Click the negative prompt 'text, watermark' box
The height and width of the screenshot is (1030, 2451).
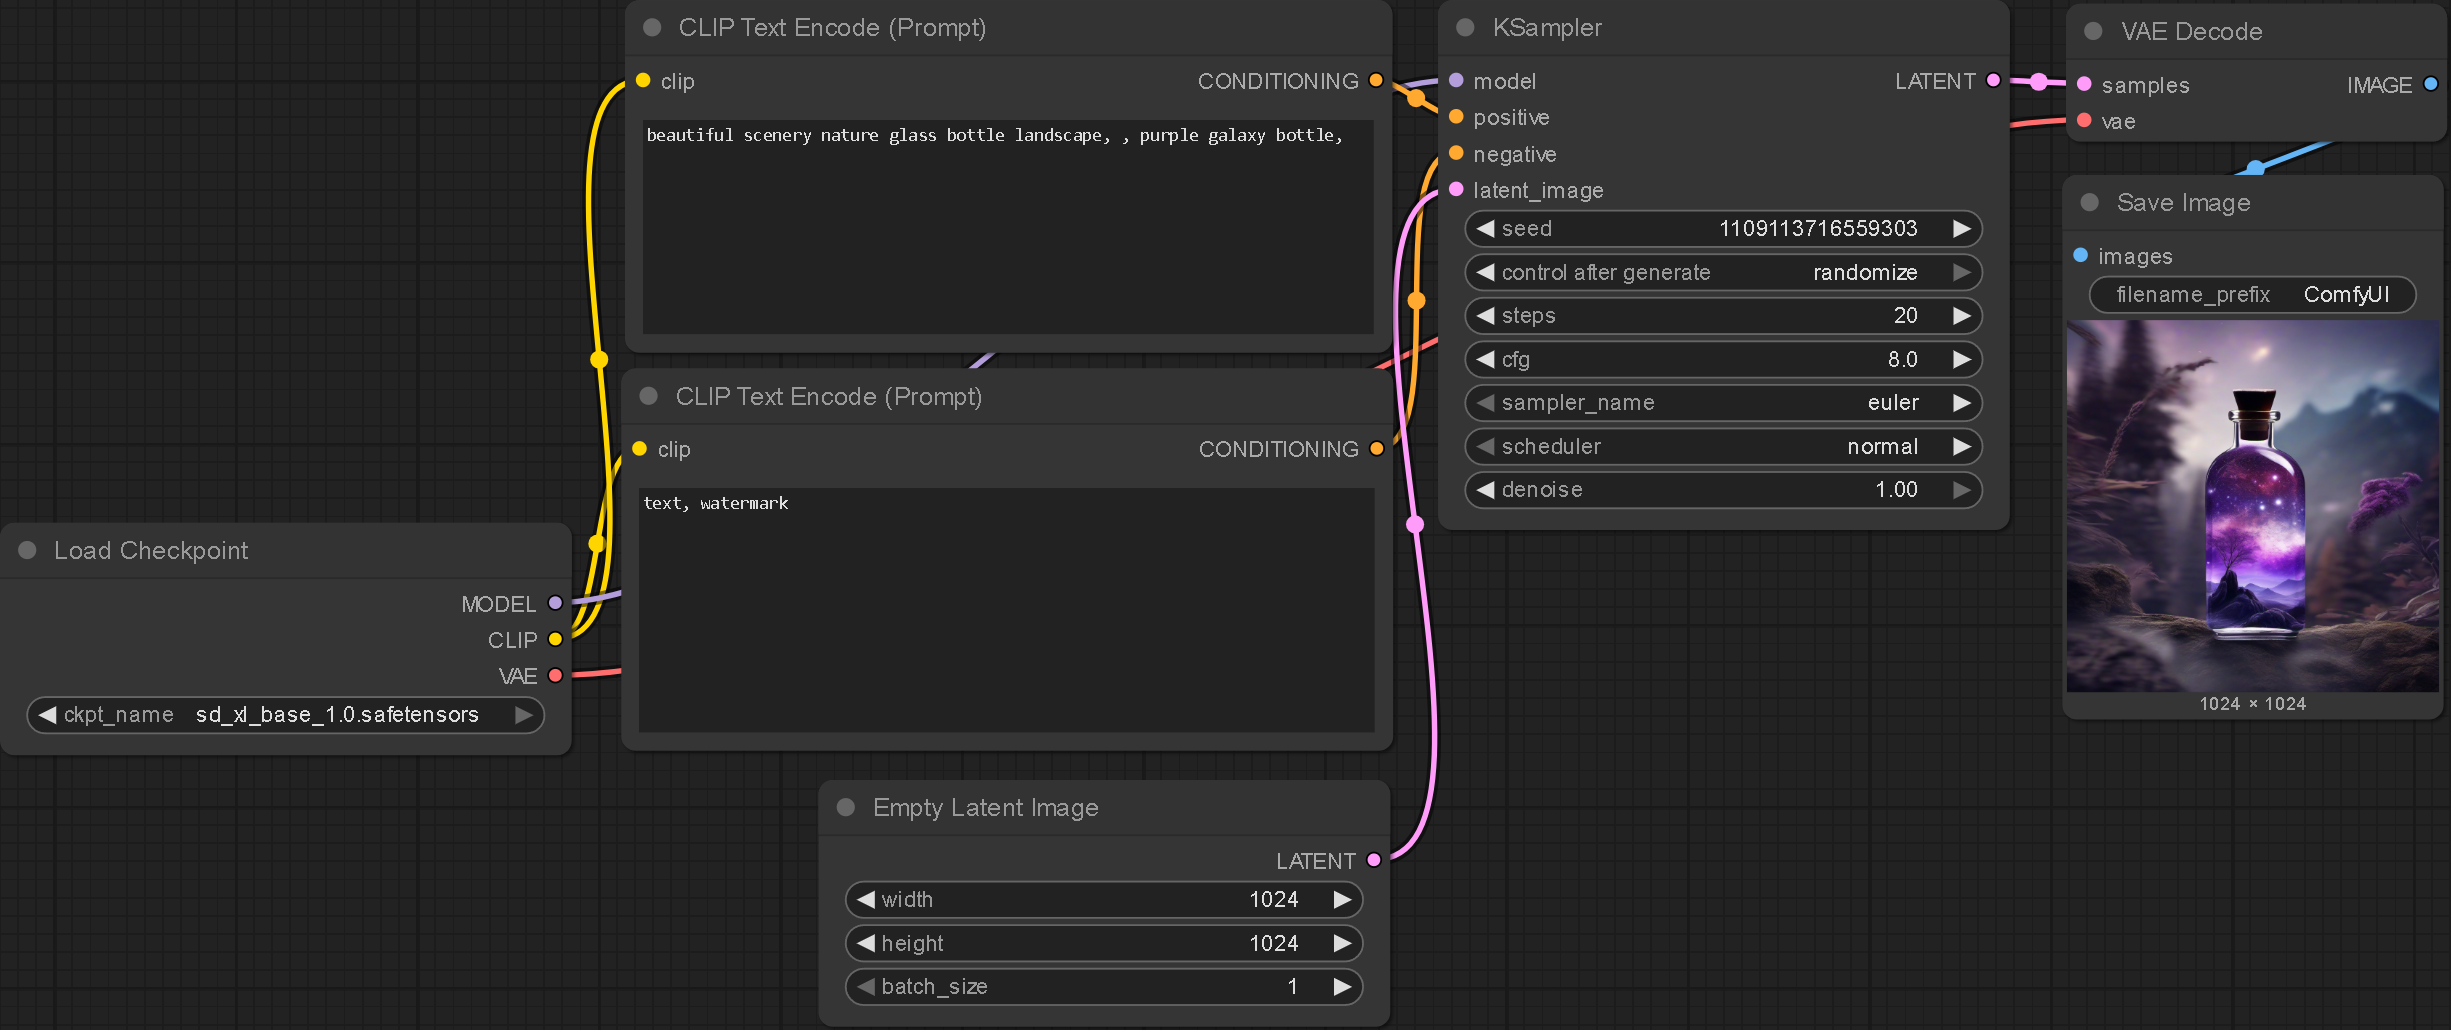click(x=1006, y=609)
